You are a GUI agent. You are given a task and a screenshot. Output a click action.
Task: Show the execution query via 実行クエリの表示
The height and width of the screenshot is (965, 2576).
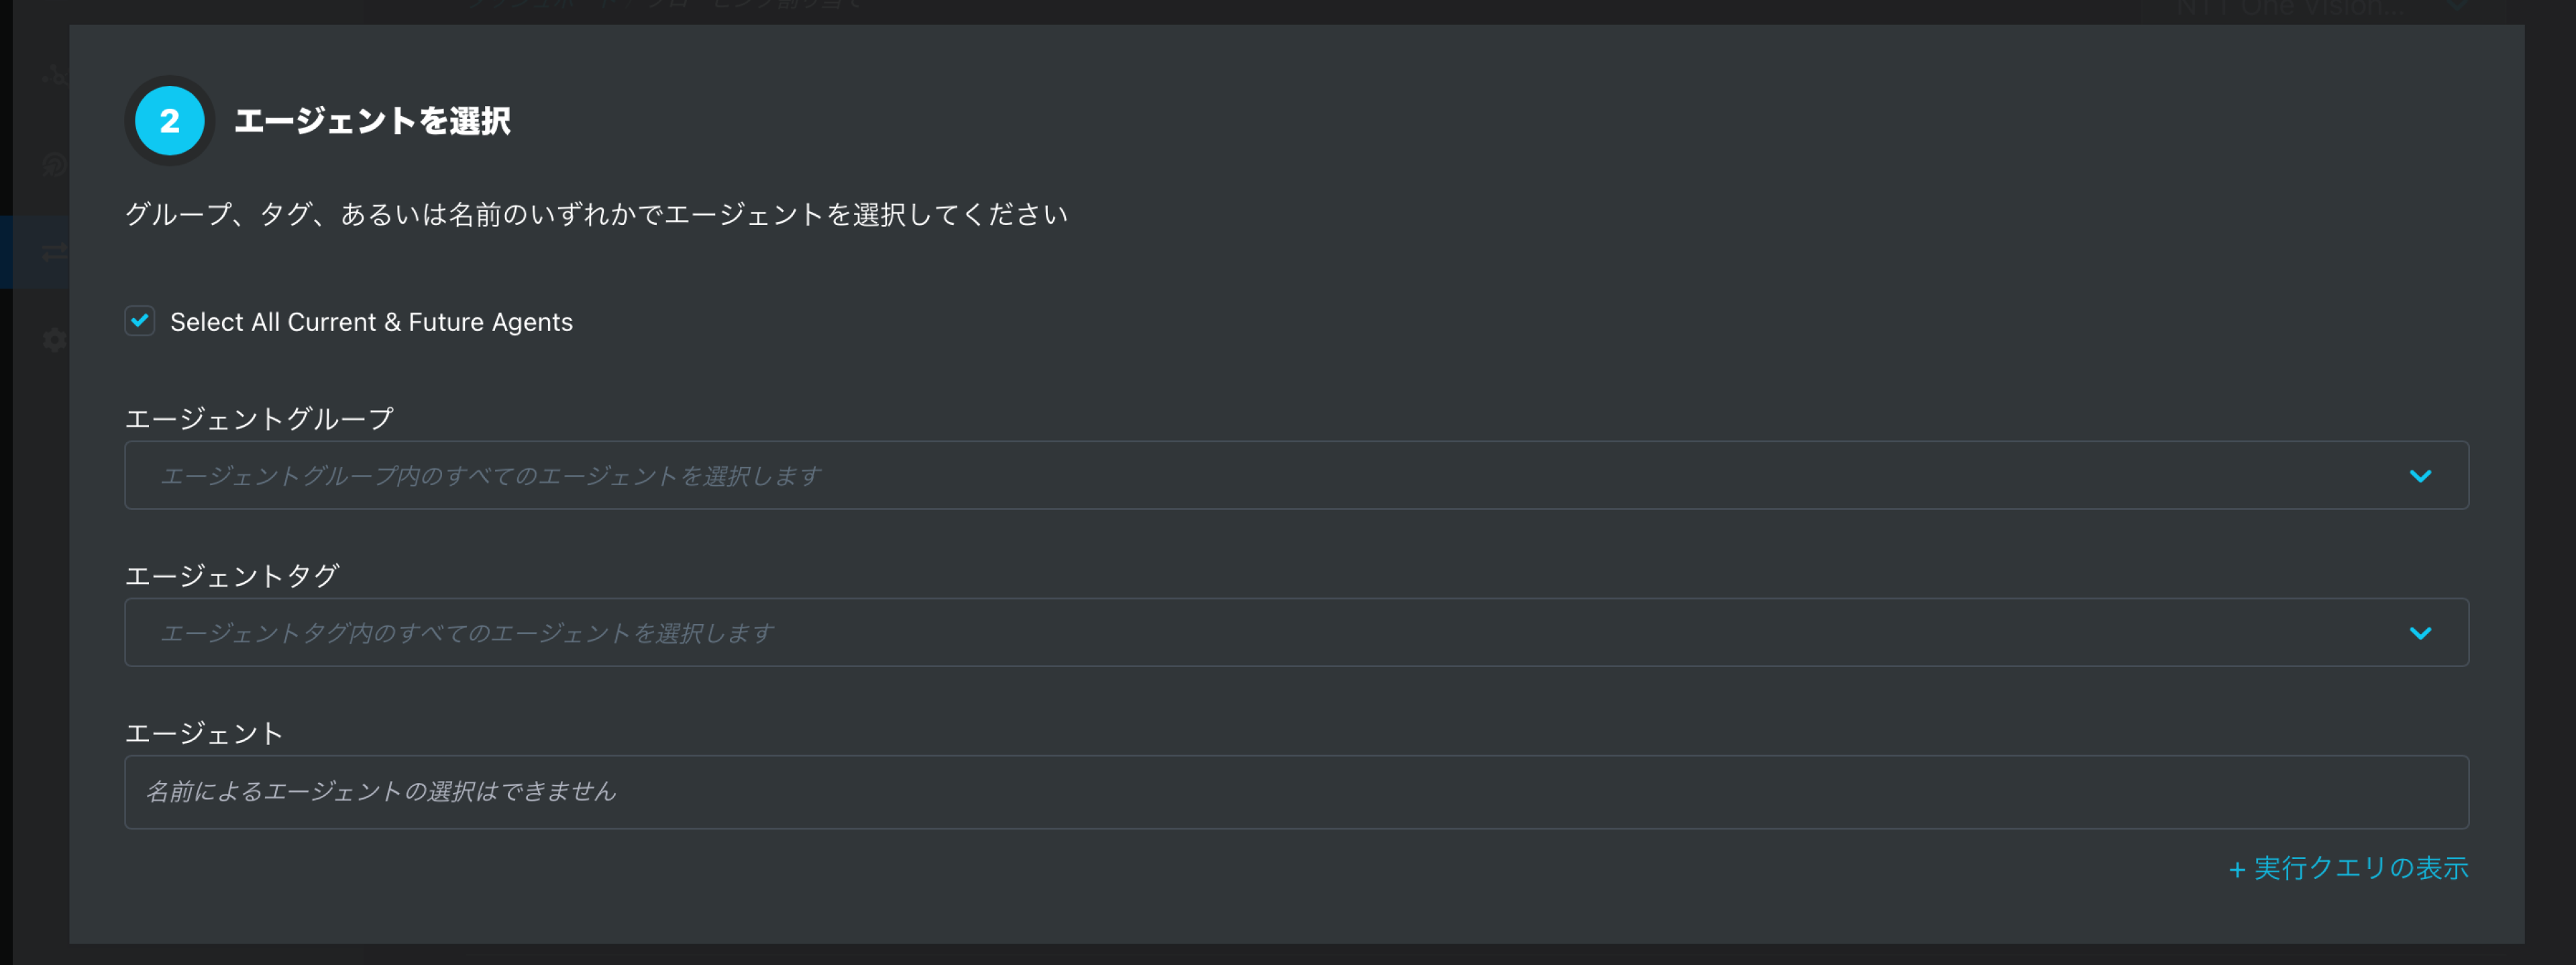pos(2360,868)
